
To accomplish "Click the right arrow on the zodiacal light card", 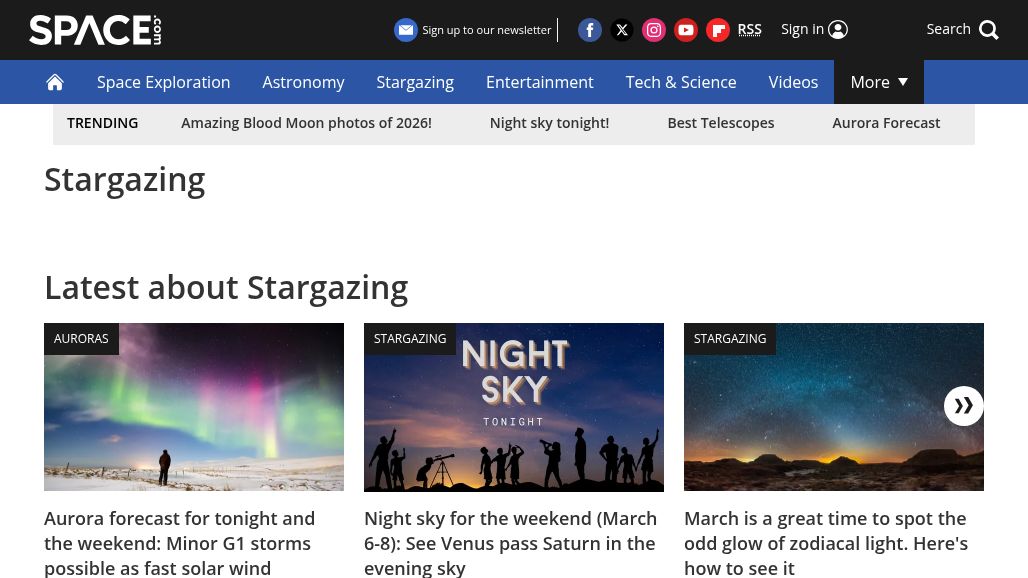I will 963,406.
